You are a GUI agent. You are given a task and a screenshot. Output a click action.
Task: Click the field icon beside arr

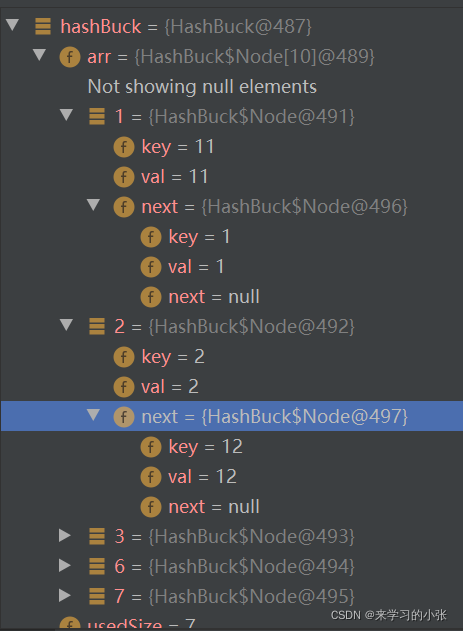pyautogui.click(x=70, y=57)
